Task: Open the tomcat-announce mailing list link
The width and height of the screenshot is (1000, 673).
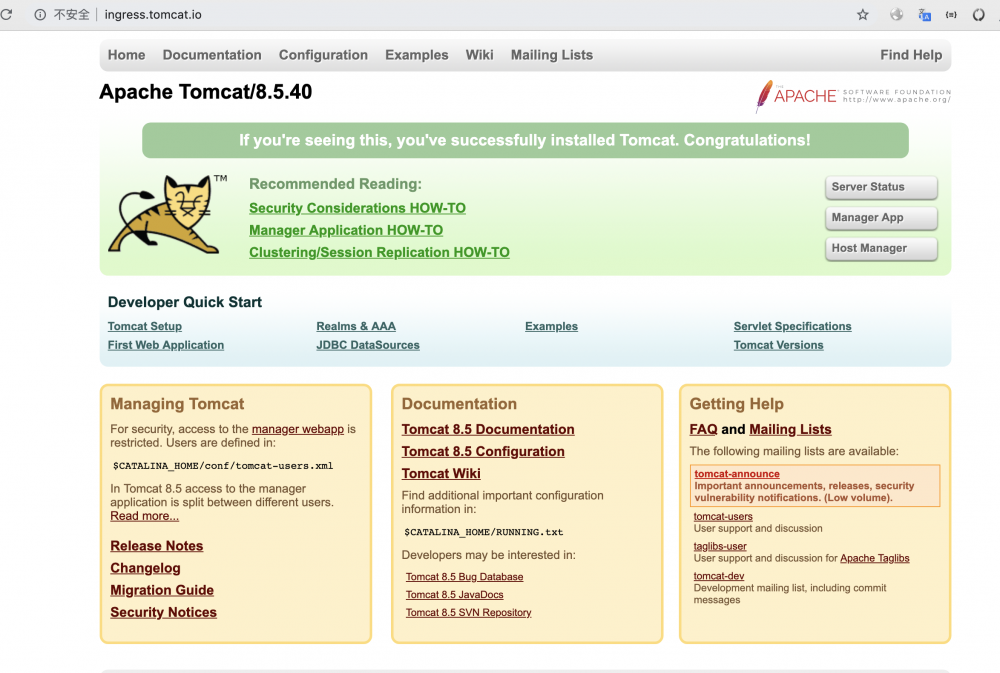Action: coord(737,474)
